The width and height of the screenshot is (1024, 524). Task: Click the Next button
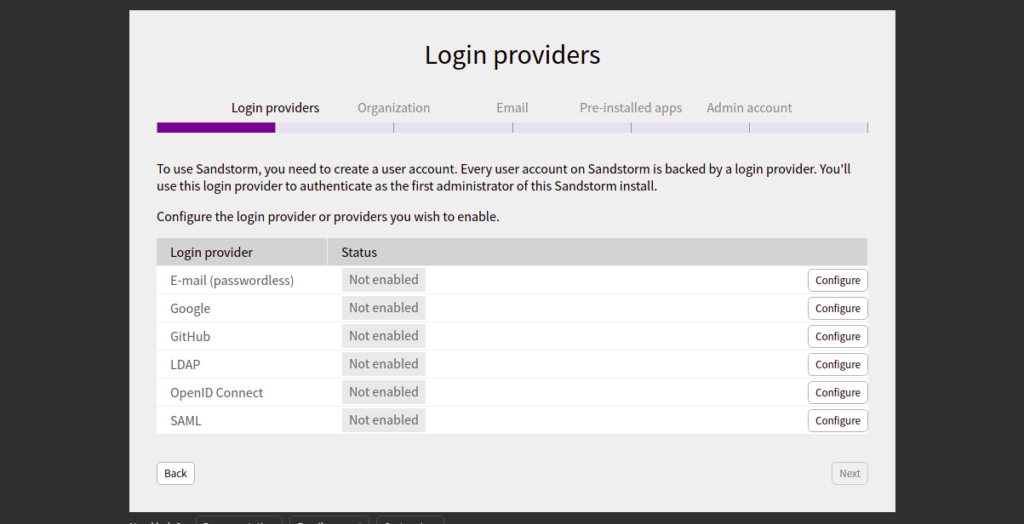[850, 474]
